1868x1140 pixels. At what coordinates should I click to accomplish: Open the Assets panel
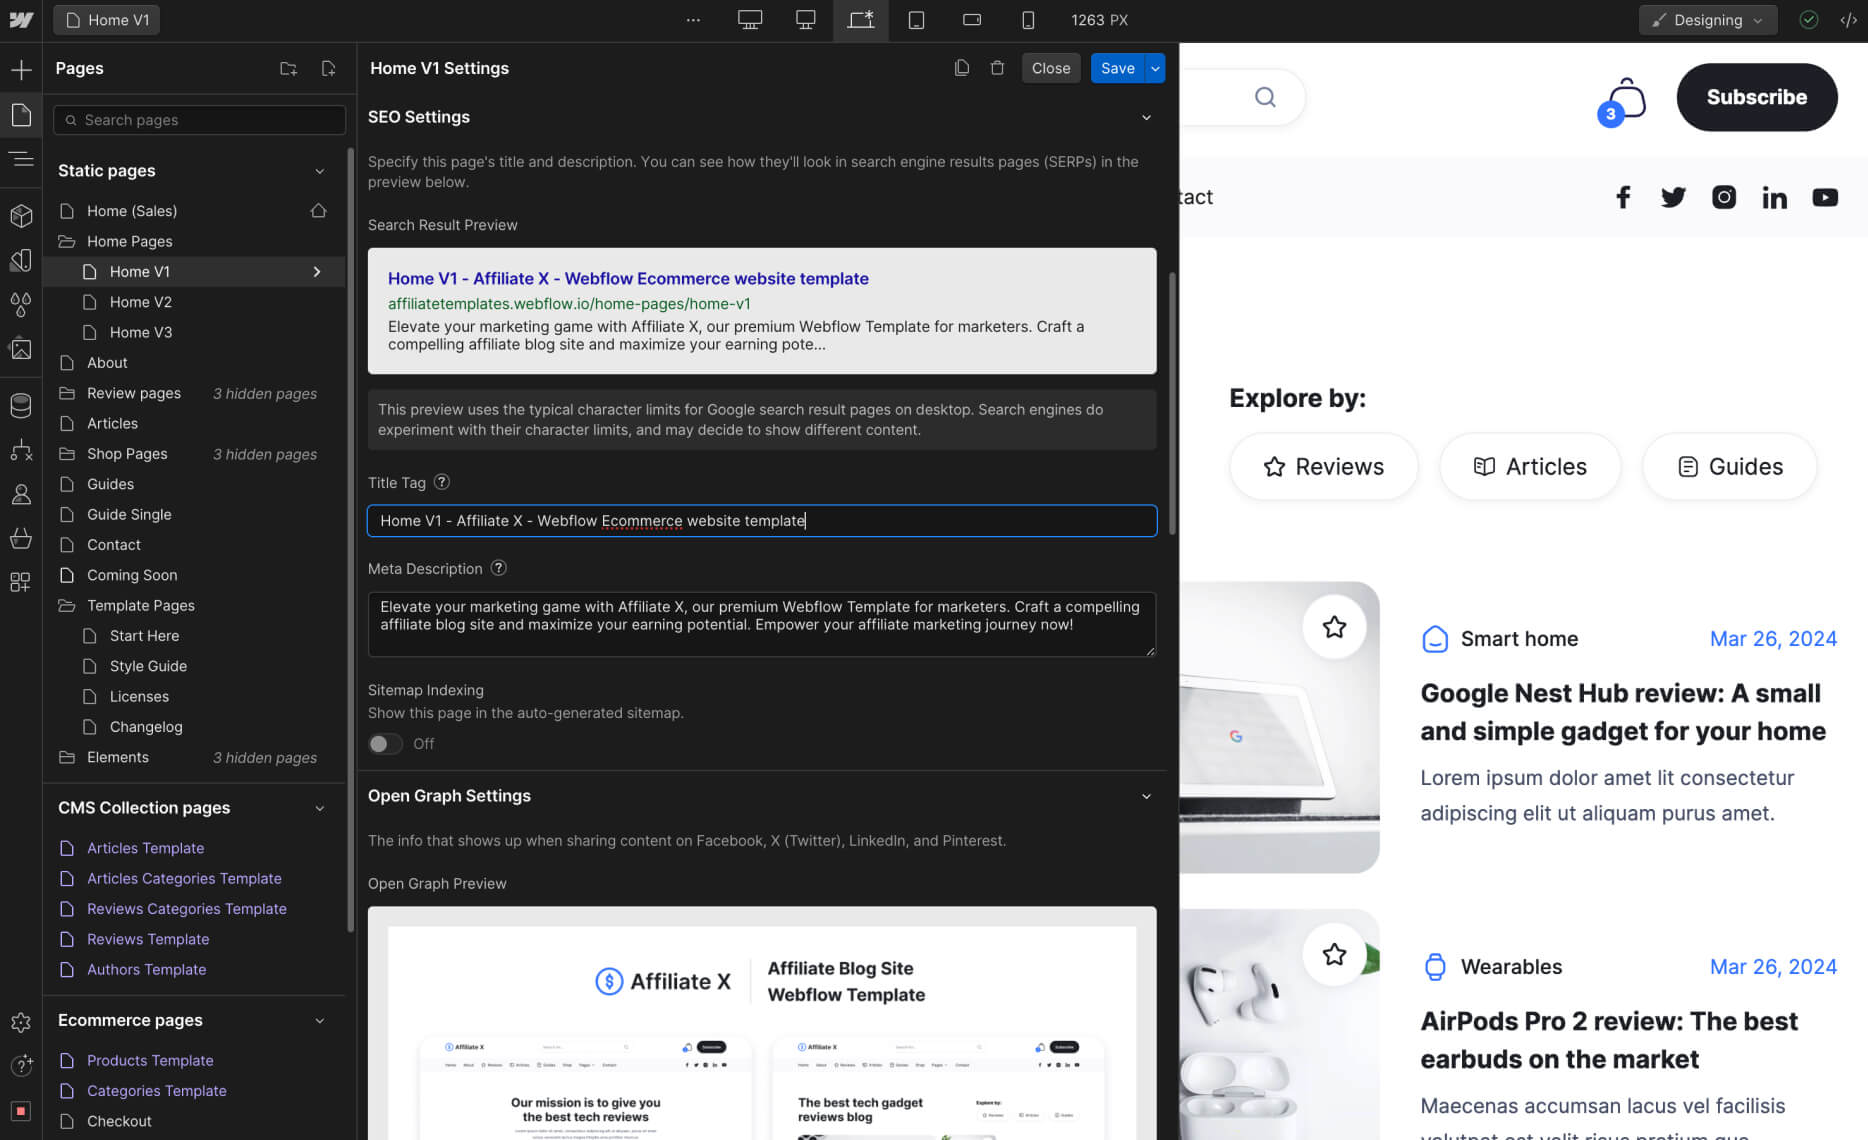click(22, 348)
